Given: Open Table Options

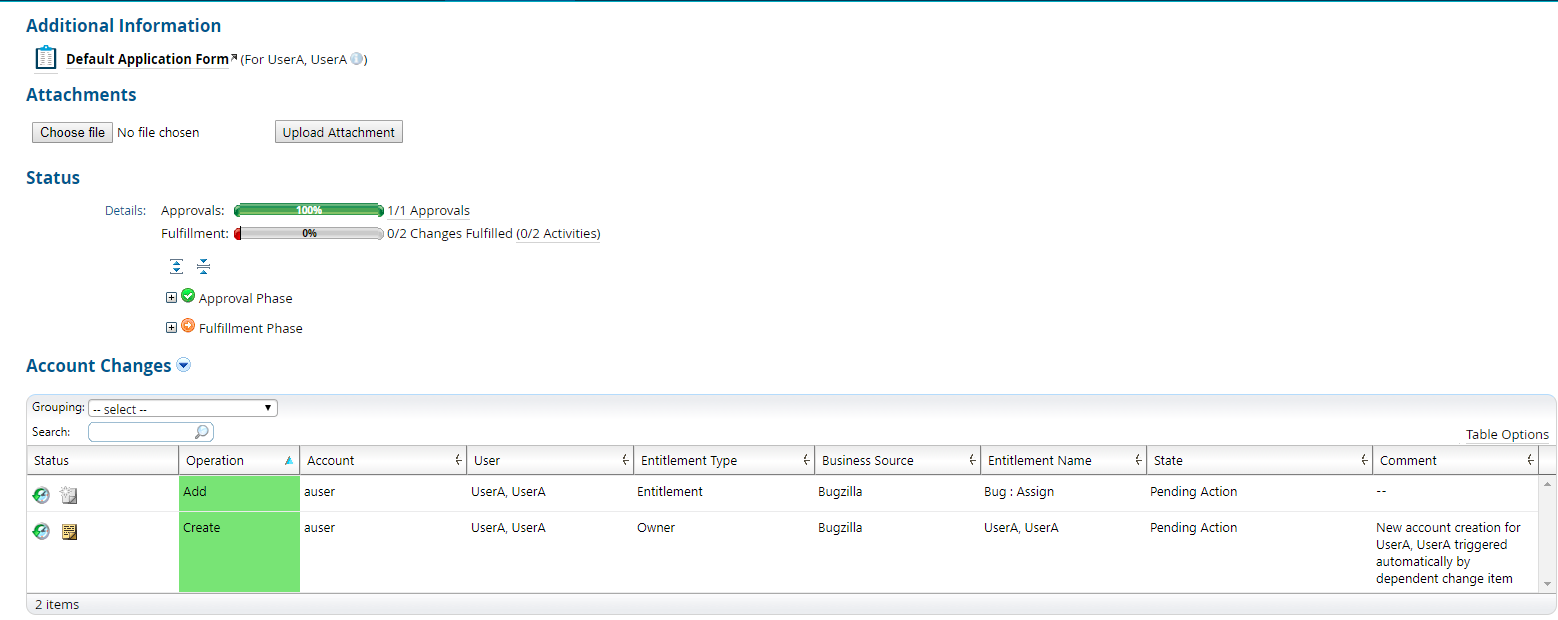Looking at the screenshot, I should [1507, 434].
